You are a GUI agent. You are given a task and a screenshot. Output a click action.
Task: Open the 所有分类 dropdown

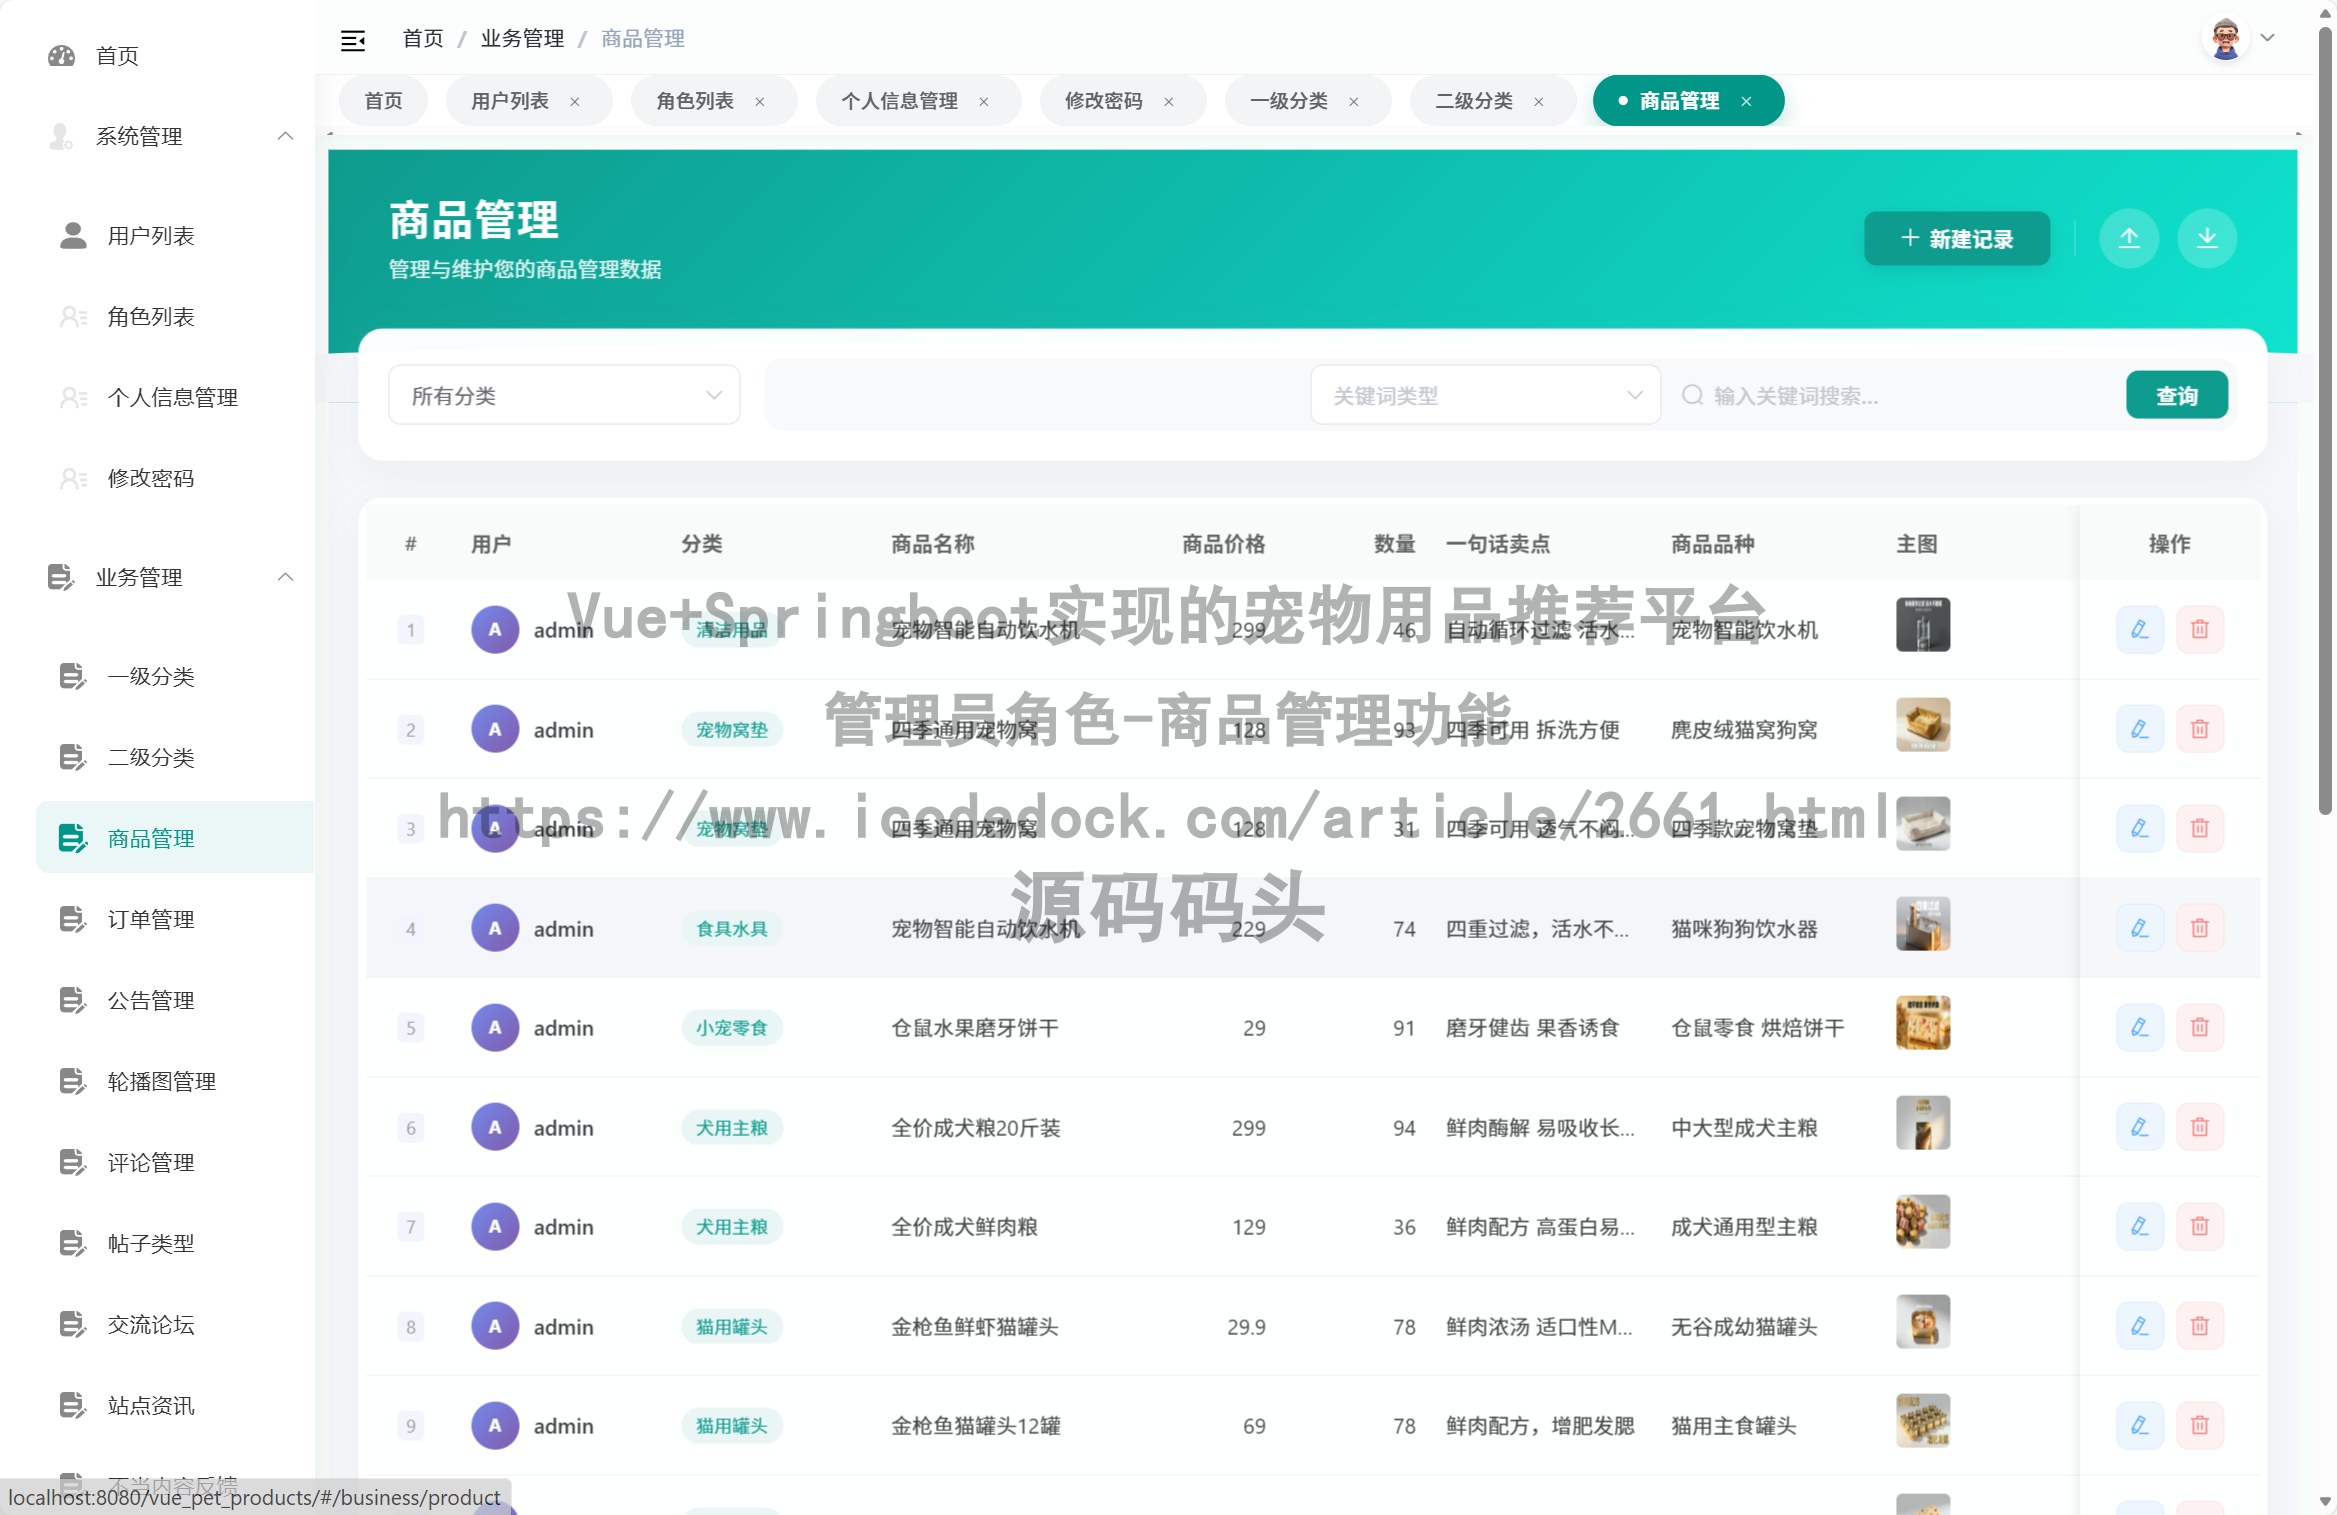click(563, 394)
